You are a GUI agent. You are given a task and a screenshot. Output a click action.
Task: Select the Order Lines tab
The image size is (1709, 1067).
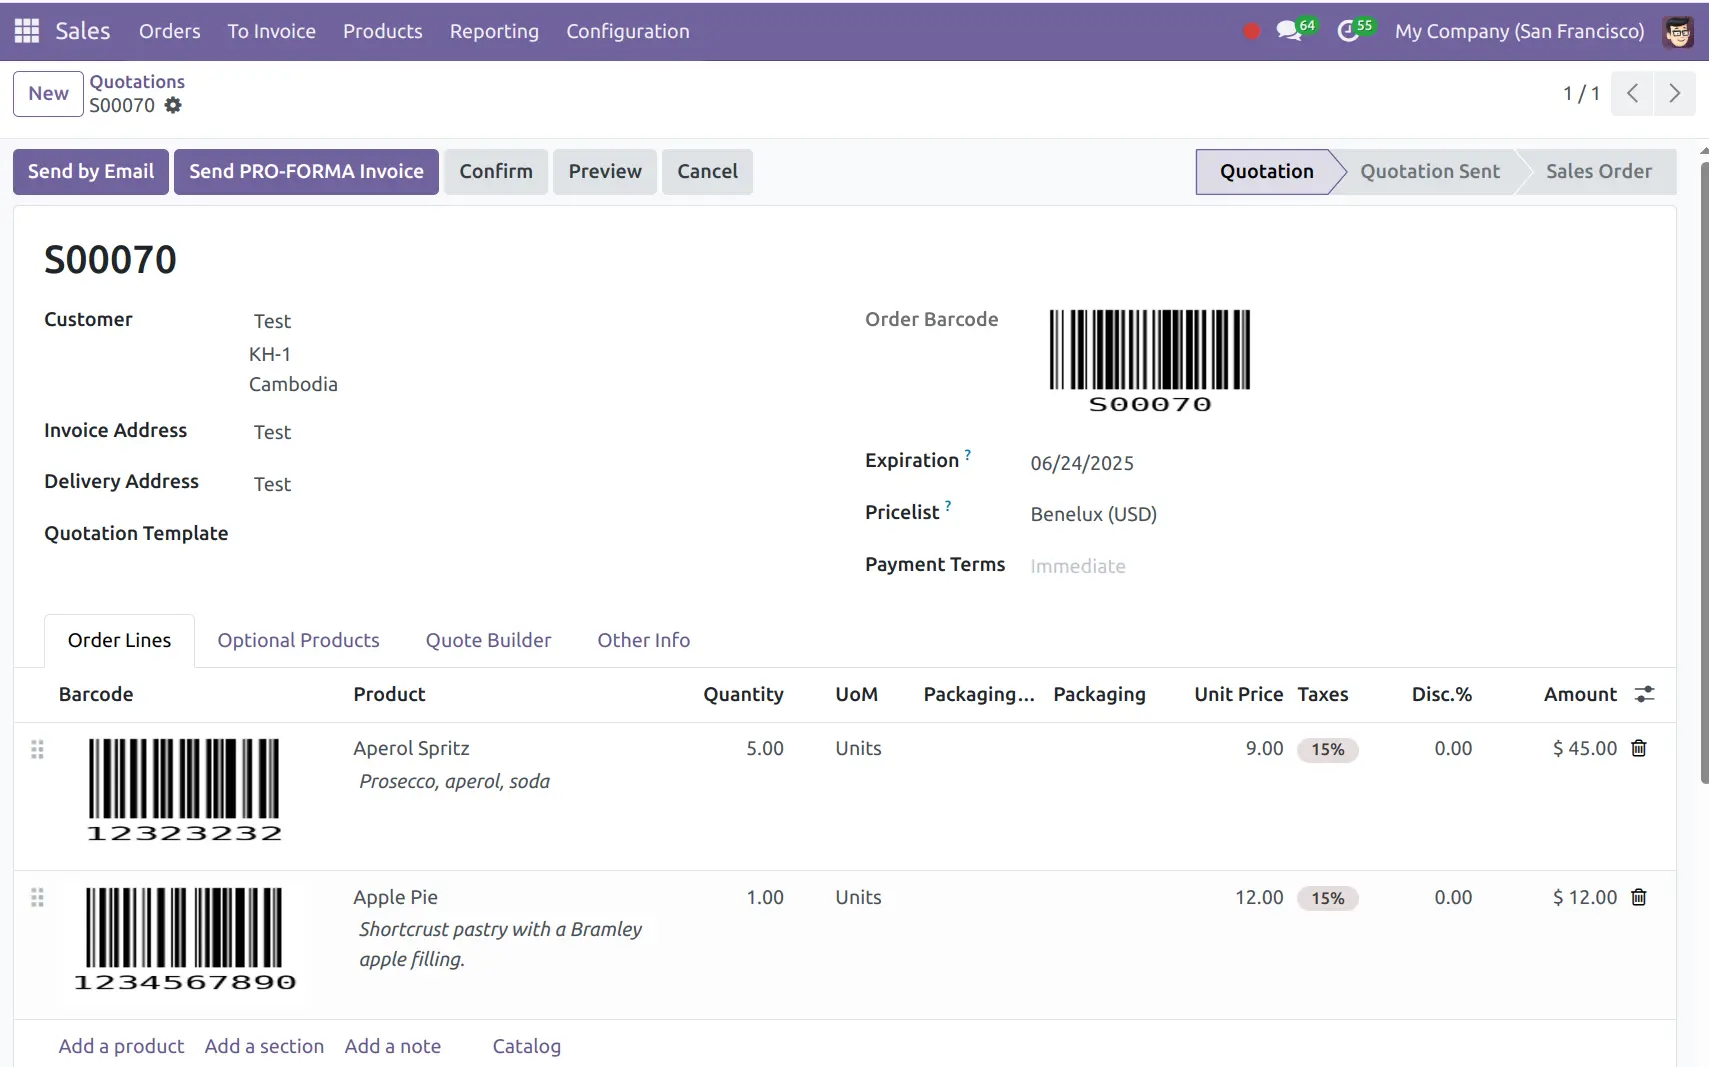click(x=119, y=640)
